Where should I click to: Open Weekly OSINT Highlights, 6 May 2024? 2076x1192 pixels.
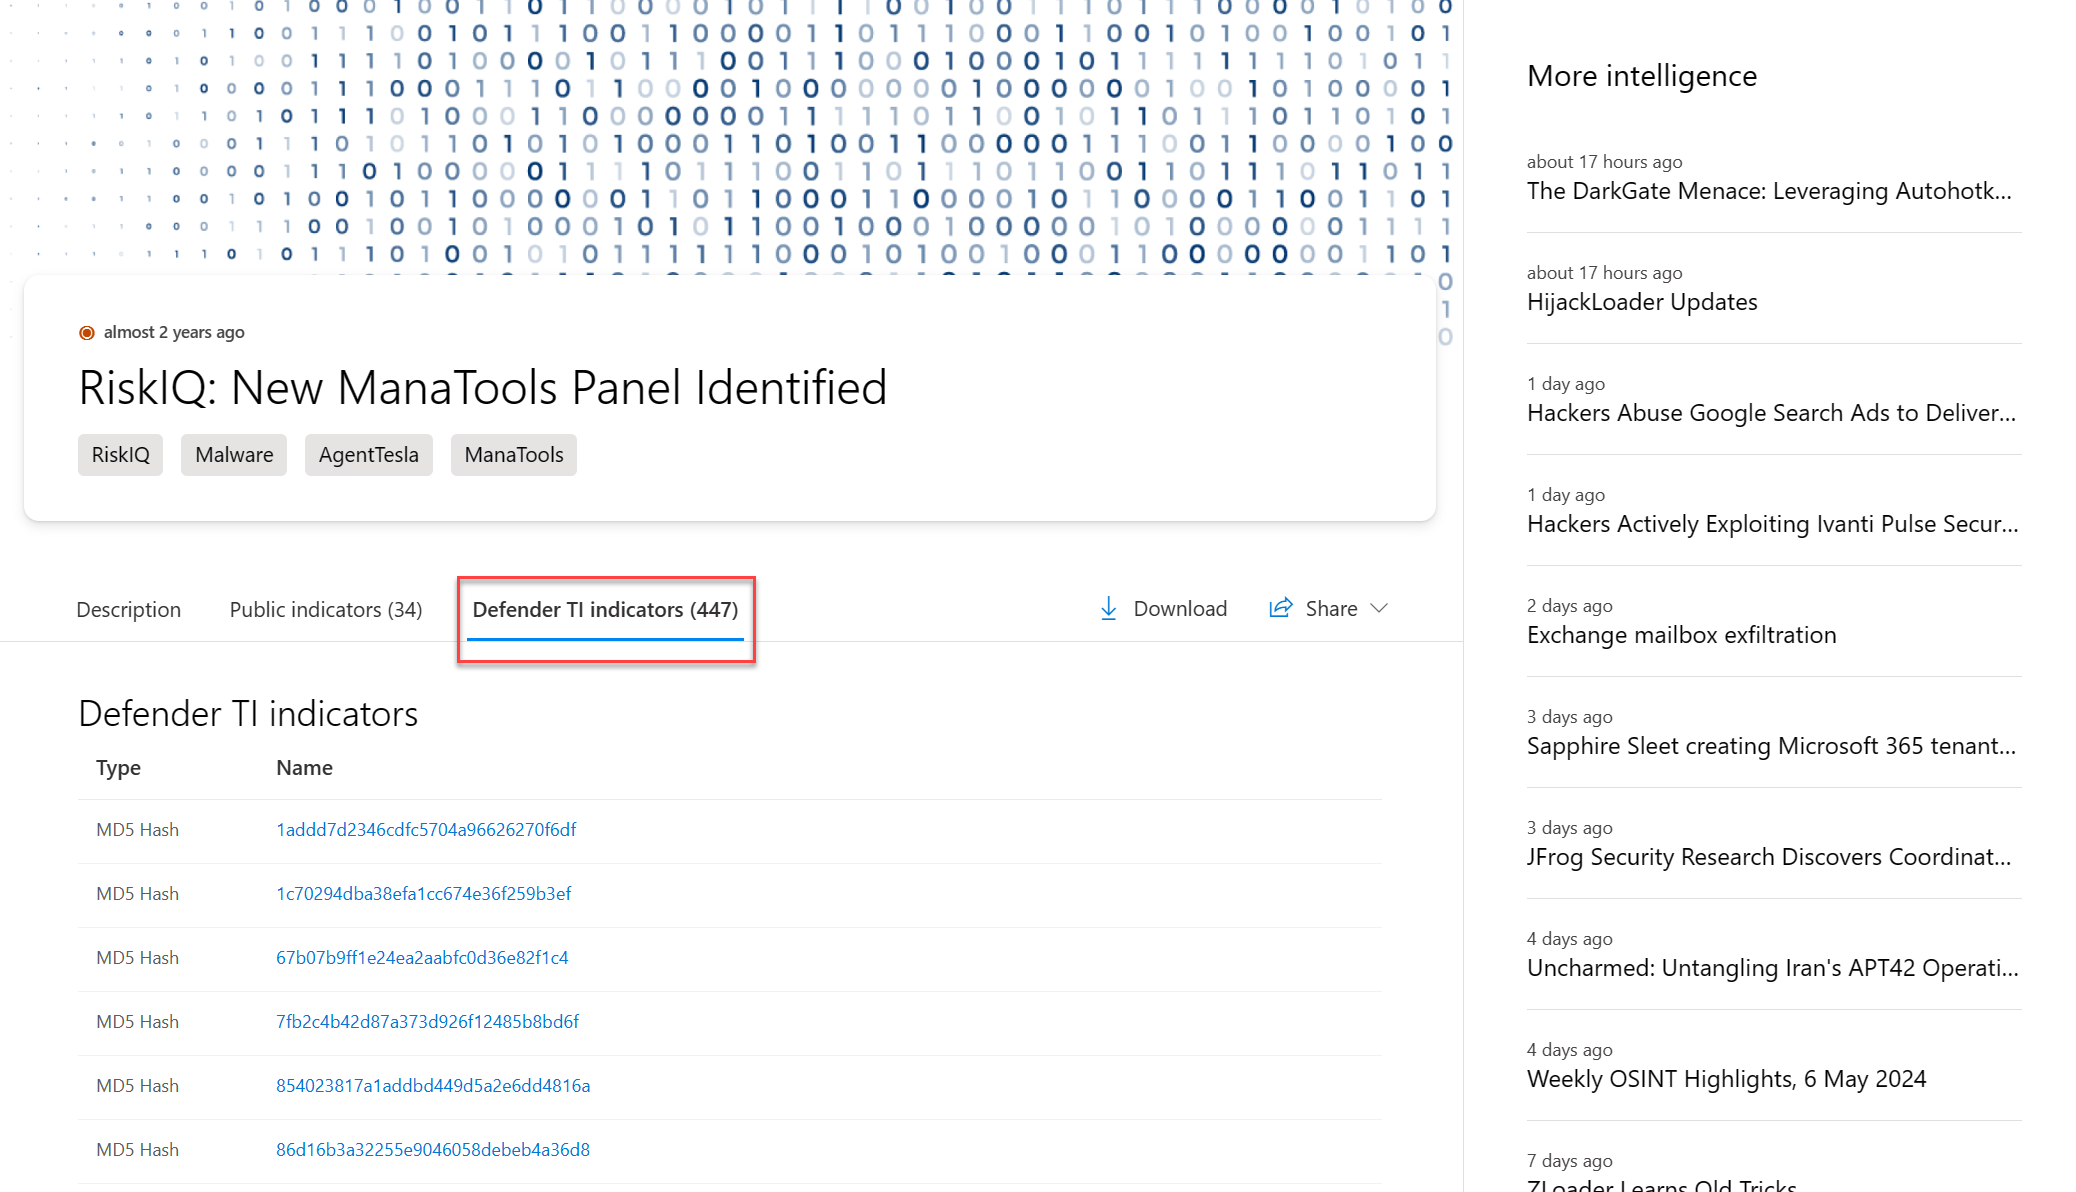(x=1727, y=1079)
